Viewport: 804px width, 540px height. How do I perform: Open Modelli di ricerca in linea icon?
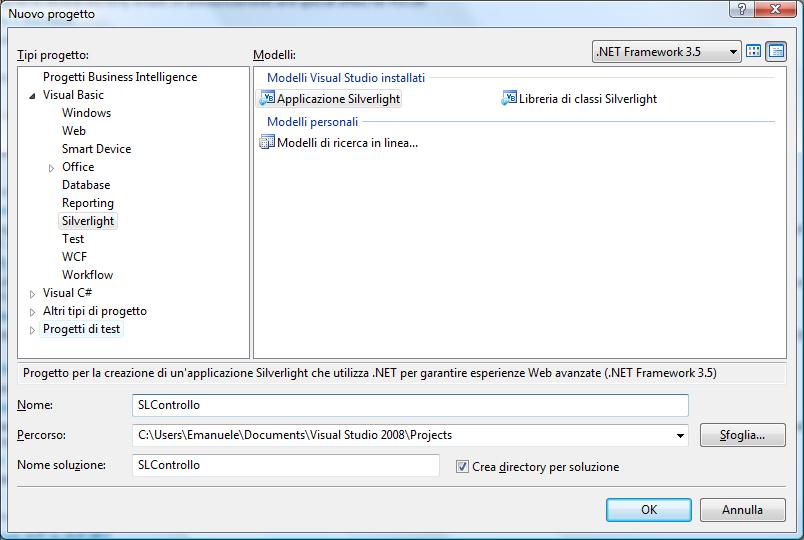(267, 142)
